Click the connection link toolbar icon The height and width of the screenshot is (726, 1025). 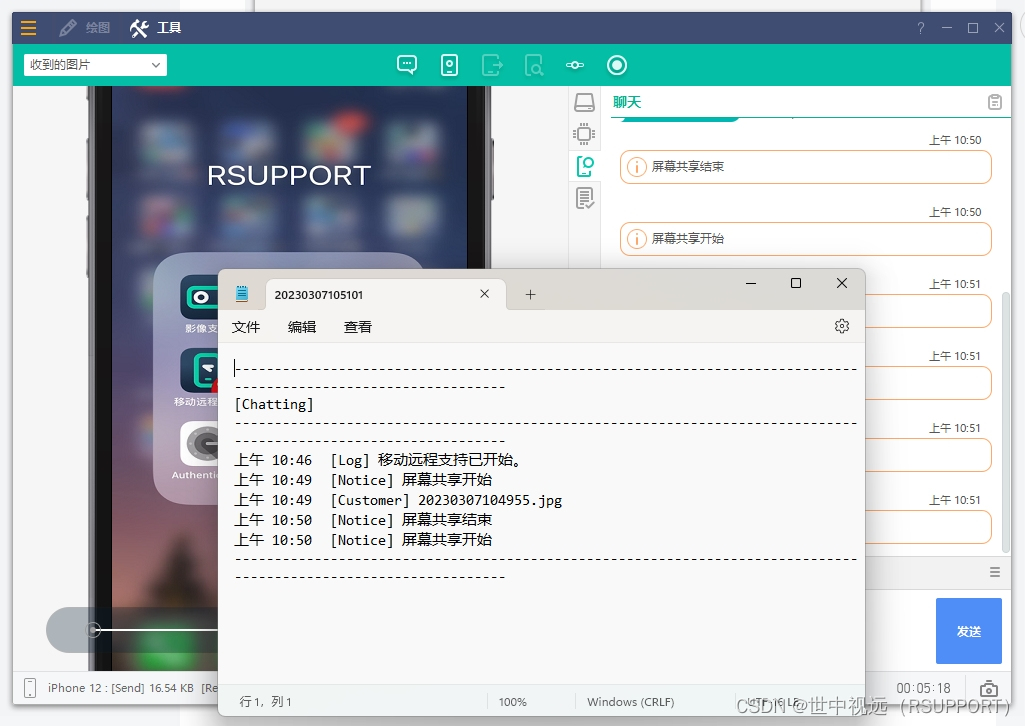pos(575,65)
